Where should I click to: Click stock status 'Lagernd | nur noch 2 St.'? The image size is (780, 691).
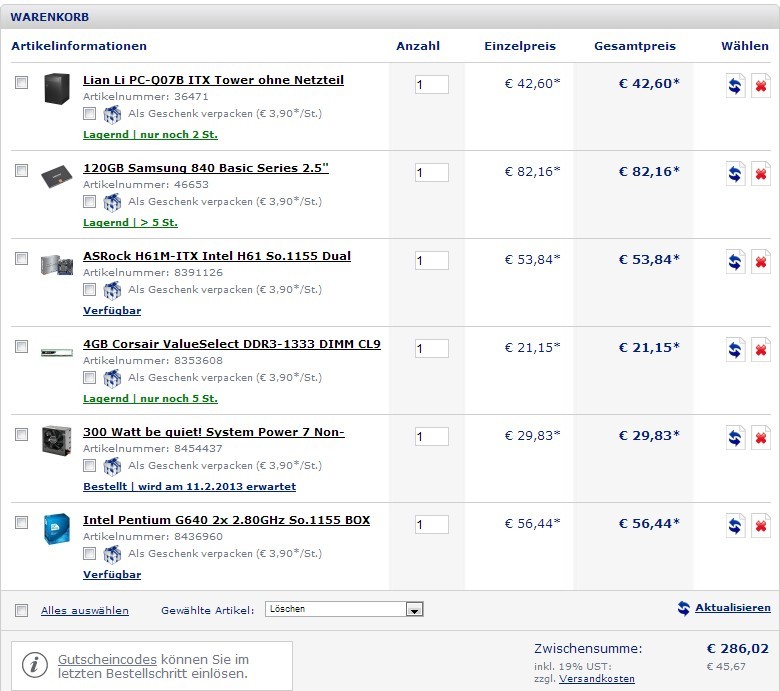150,135
